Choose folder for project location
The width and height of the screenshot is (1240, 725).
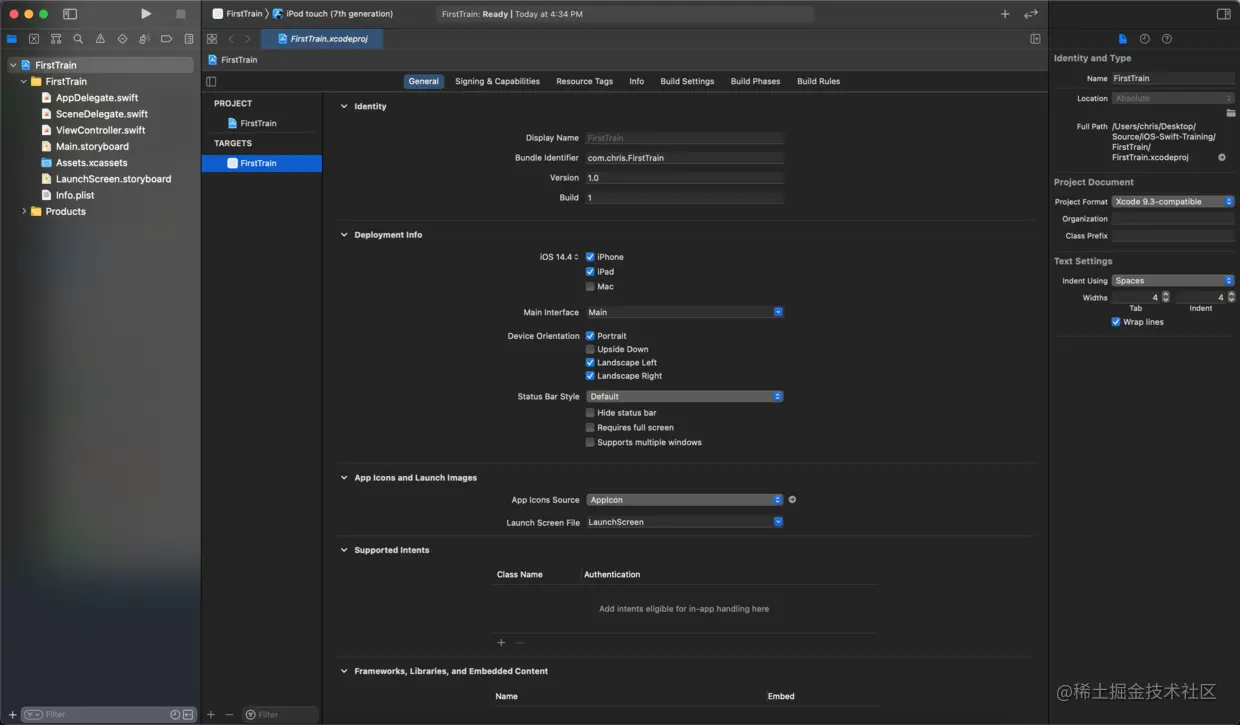coord(1231,113)
